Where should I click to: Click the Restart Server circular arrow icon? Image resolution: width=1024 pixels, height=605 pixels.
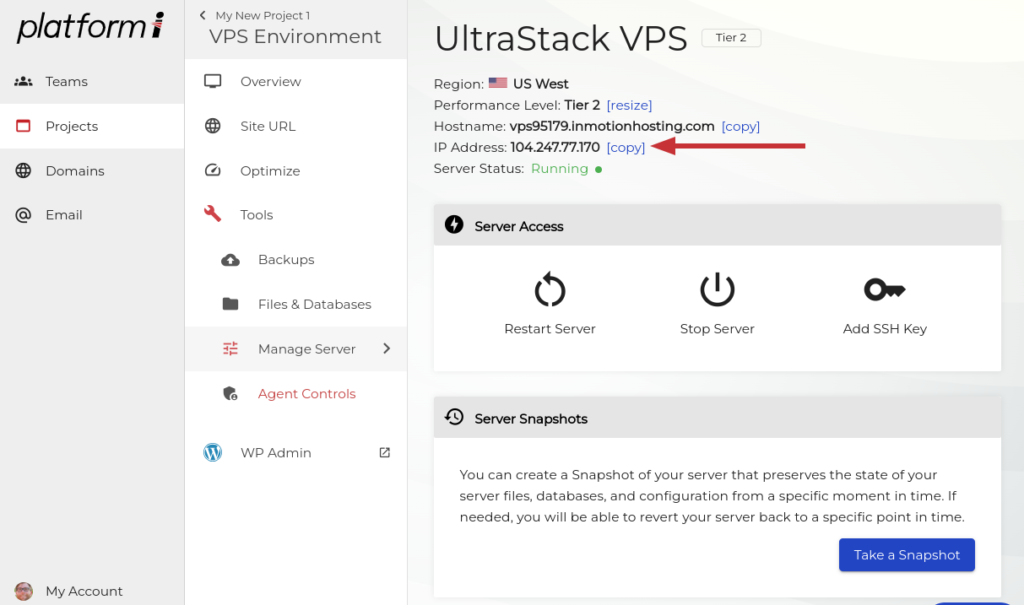(x=550, y=291)
